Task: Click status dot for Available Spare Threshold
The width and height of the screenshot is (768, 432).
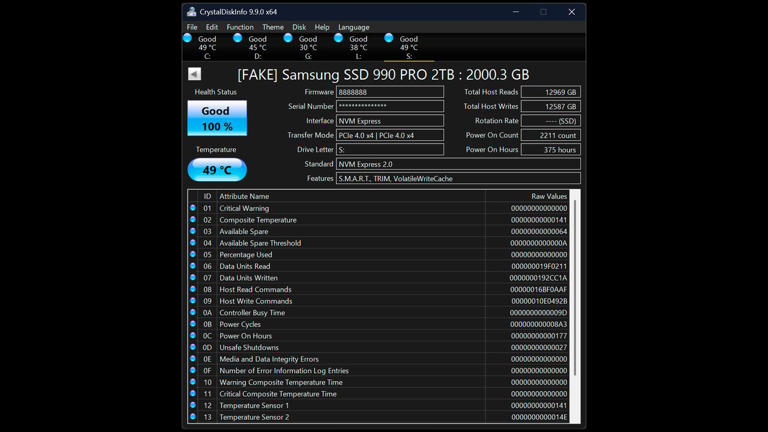Action: (193, 243)
